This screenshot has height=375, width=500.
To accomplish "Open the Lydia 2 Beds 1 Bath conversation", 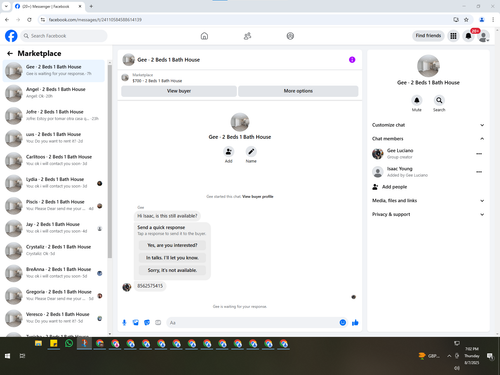I will [x=54, y=183].
